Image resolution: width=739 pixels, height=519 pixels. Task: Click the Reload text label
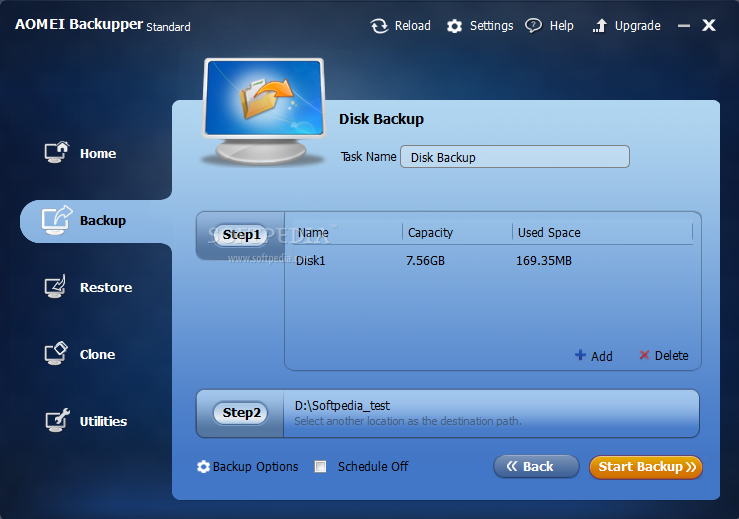413,25
